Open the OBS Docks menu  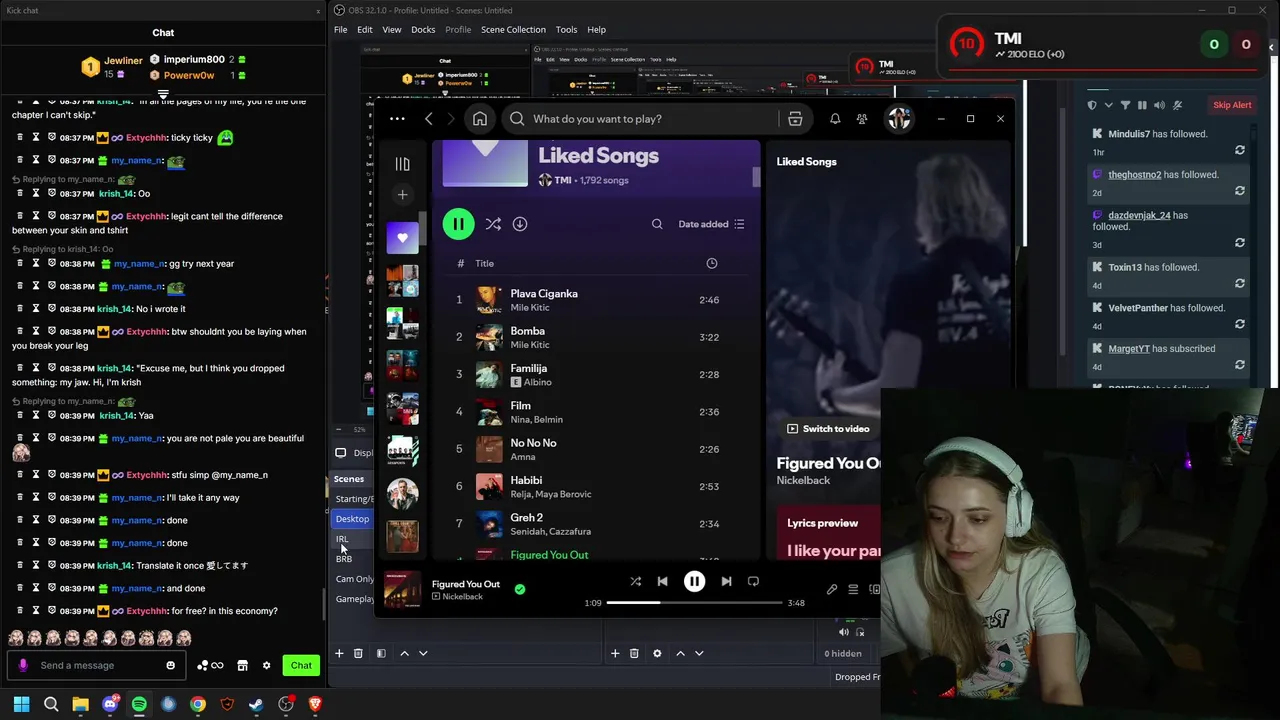tap(423, 30)
